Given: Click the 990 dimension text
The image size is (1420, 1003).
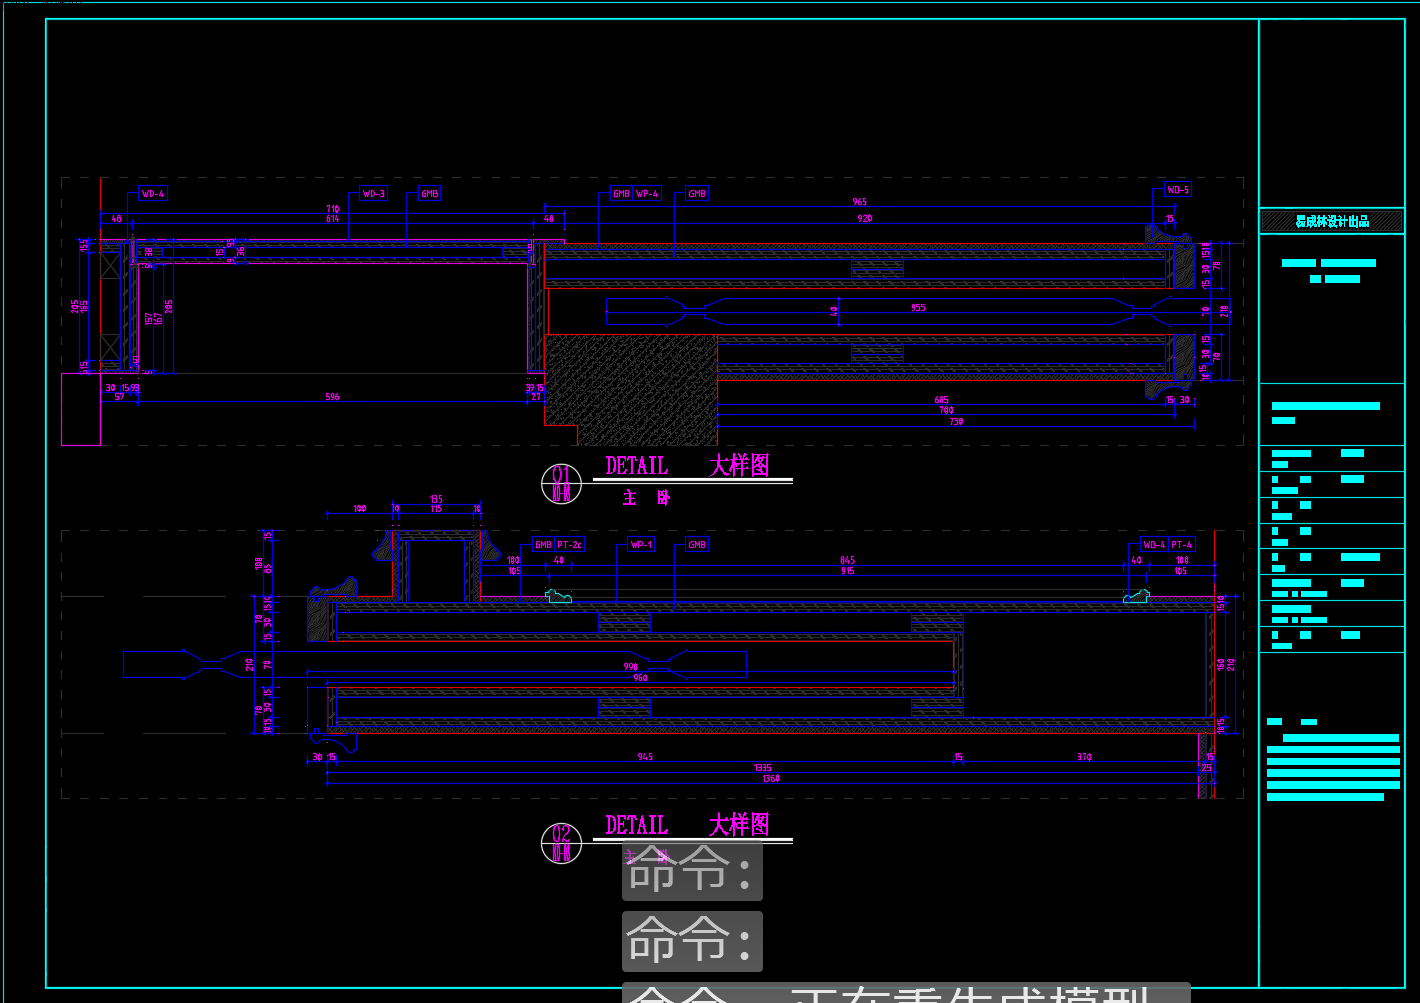Looking at the screenshot, I should click(631, 667).
